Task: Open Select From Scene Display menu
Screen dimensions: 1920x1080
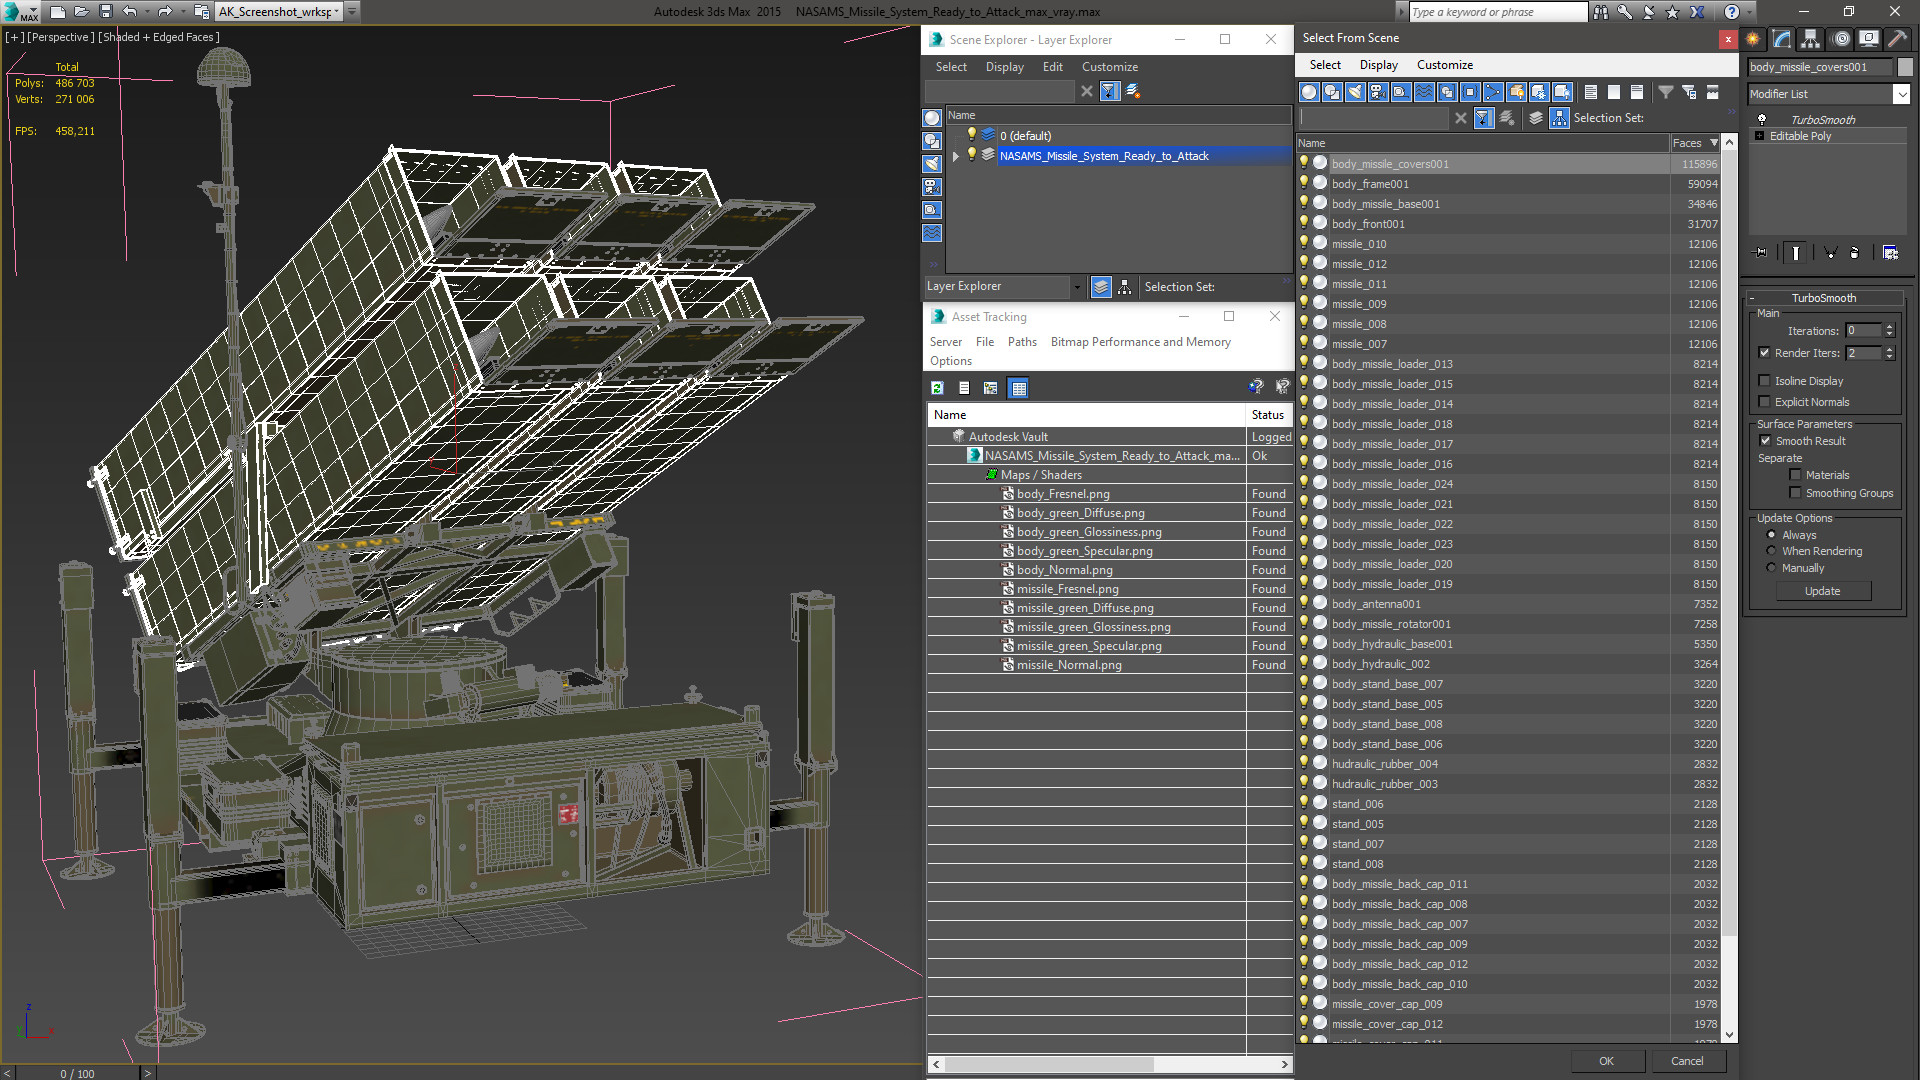Action: [x=1378, y=65]
